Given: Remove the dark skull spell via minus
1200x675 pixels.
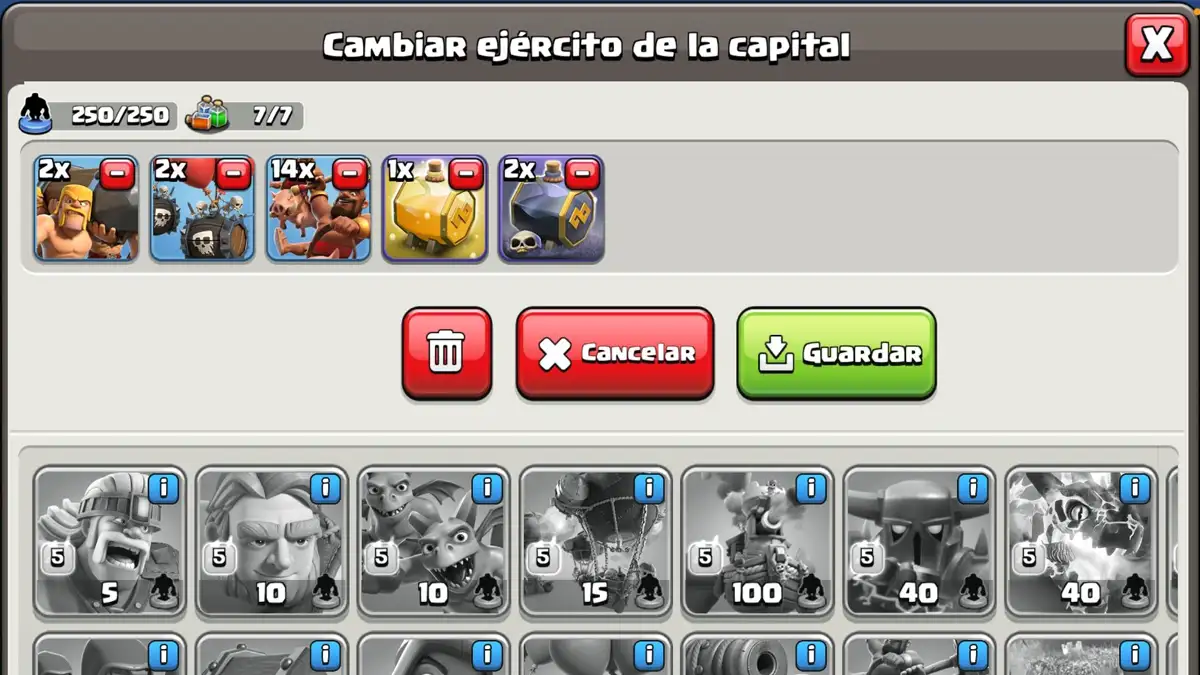Looking at the screenshot, I should tap(582, 174).
